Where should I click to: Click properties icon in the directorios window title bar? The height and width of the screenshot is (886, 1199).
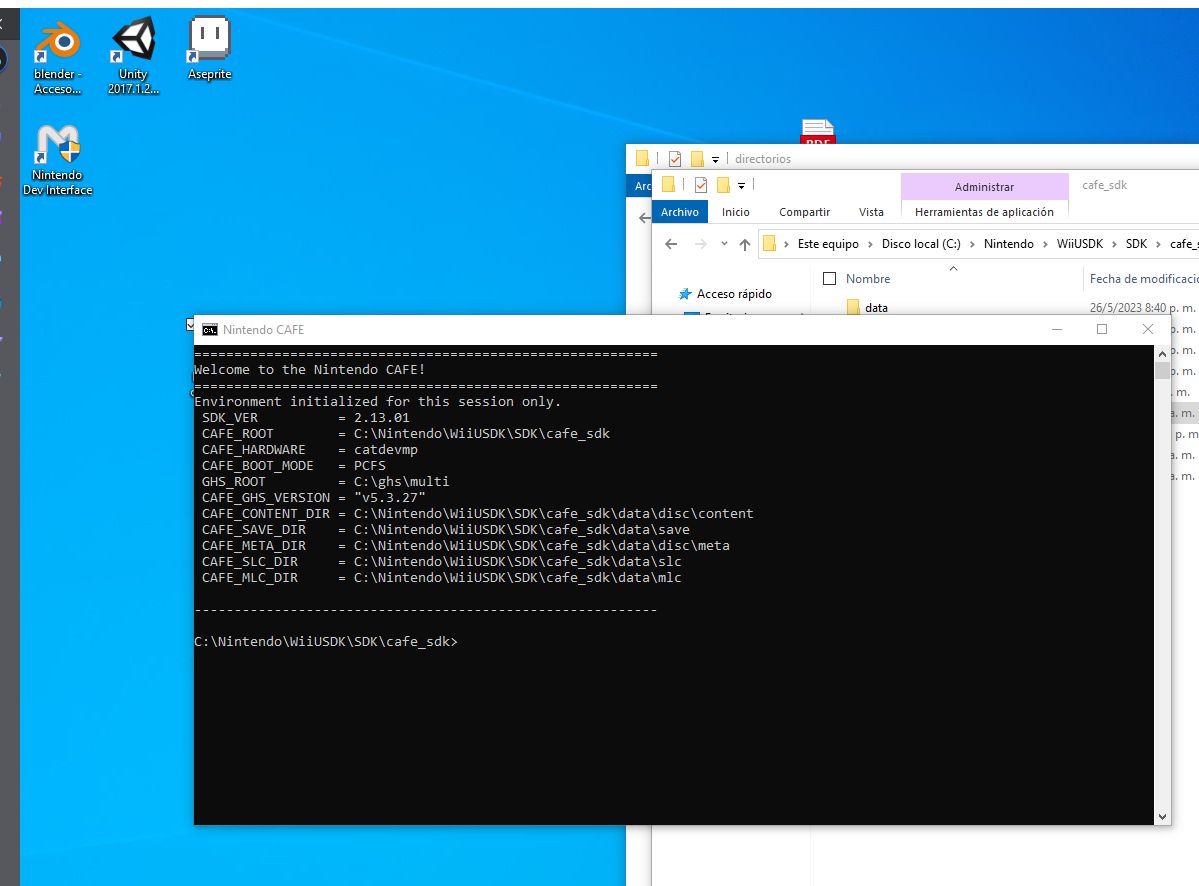674,158
